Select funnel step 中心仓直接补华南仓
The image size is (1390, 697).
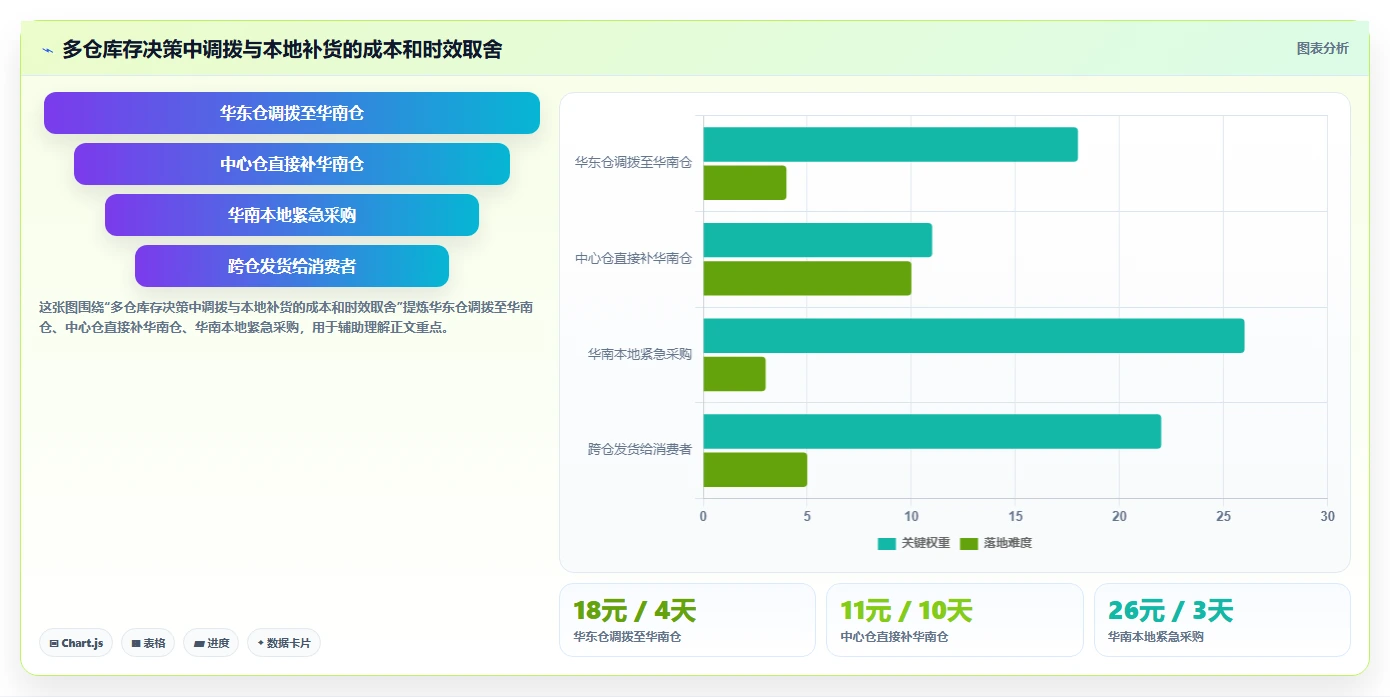coord(292,164)
